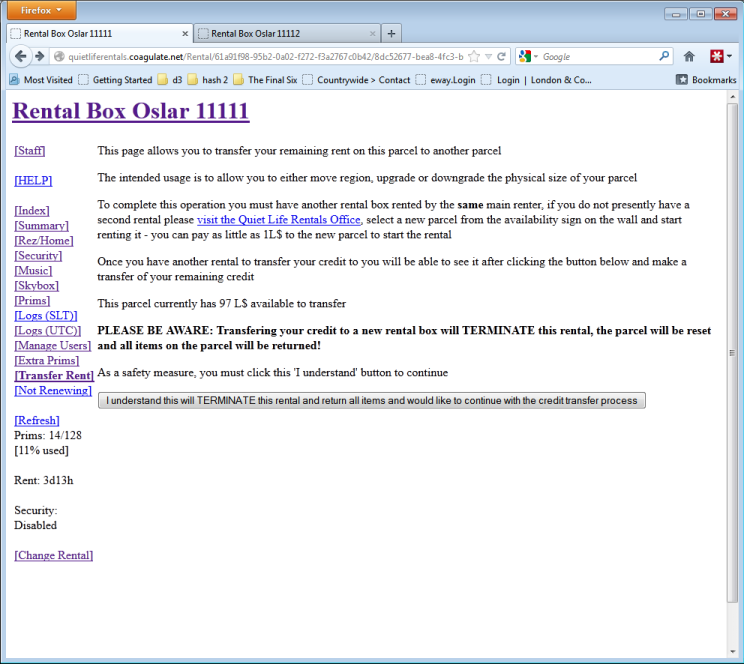Click in the Google search input field
Screen dimensions: 744x664
598,57
